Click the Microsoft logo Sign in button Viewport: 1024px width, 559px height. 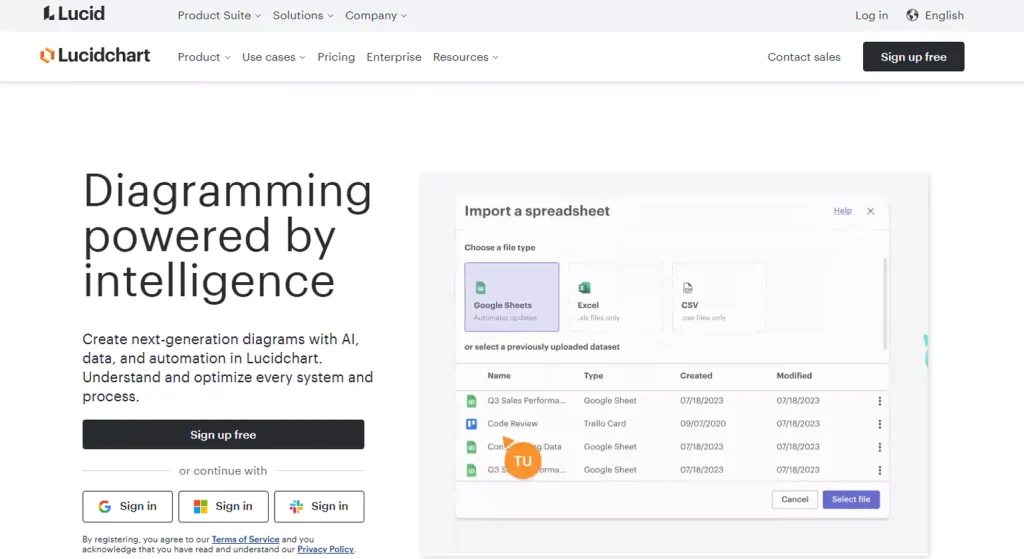[x=223, y=506]
